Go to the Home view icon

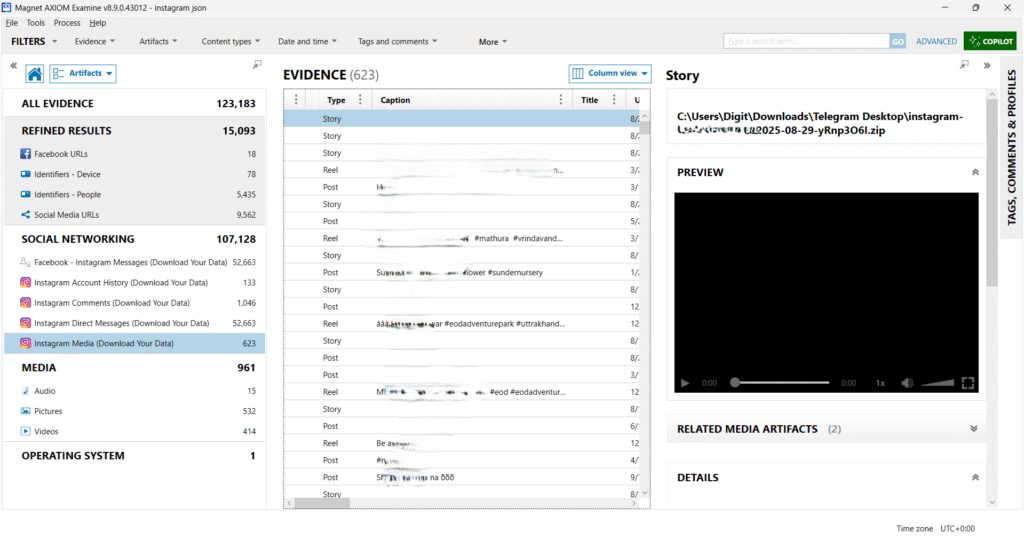tap(35, 74)
